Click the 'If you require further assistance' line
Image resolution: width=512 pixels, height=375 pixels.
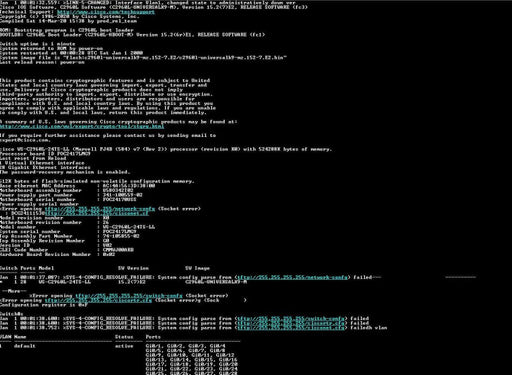(x=108, y=136)
